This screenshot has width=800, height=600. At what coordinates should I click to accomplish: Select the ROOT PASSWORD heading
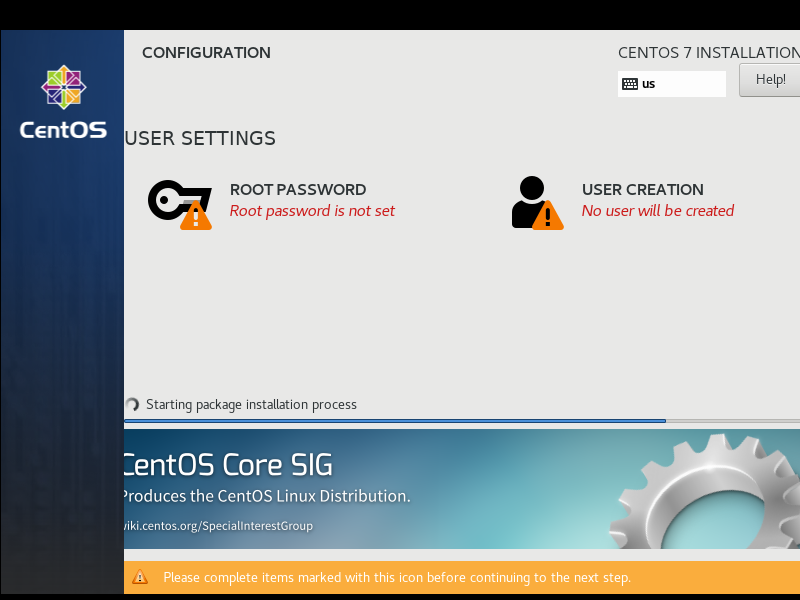click(298, 190)
